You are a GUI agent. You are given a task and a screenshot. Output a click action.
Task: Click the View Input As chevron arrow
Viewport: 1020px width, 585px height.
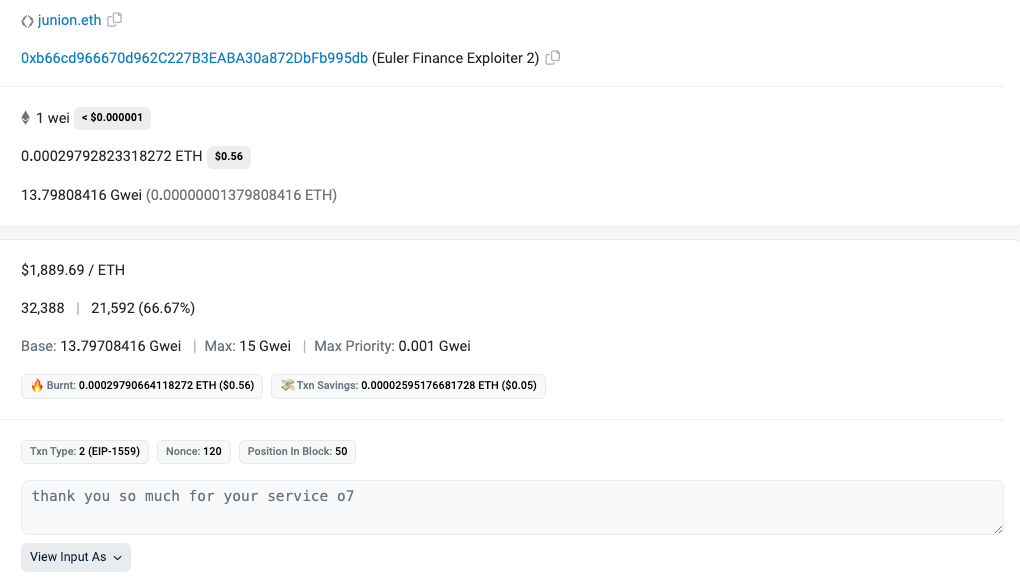118,558
